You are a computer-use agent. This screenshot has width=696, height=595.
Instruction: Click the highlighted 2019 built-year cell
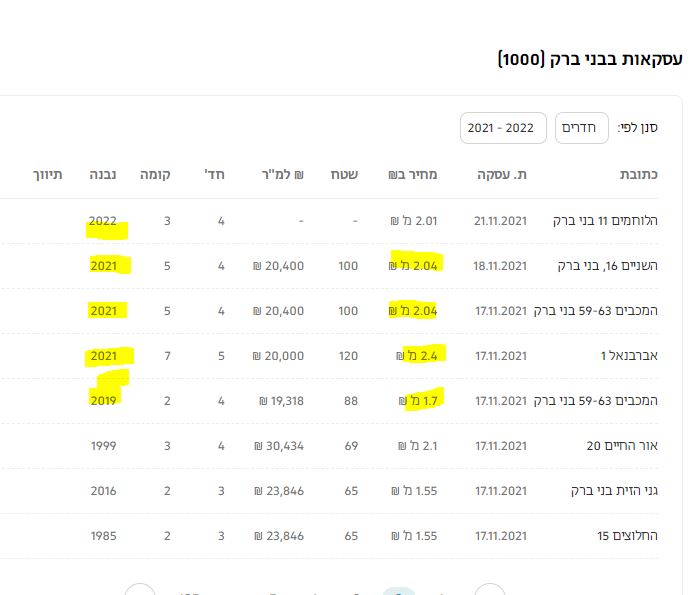point(104,400)
